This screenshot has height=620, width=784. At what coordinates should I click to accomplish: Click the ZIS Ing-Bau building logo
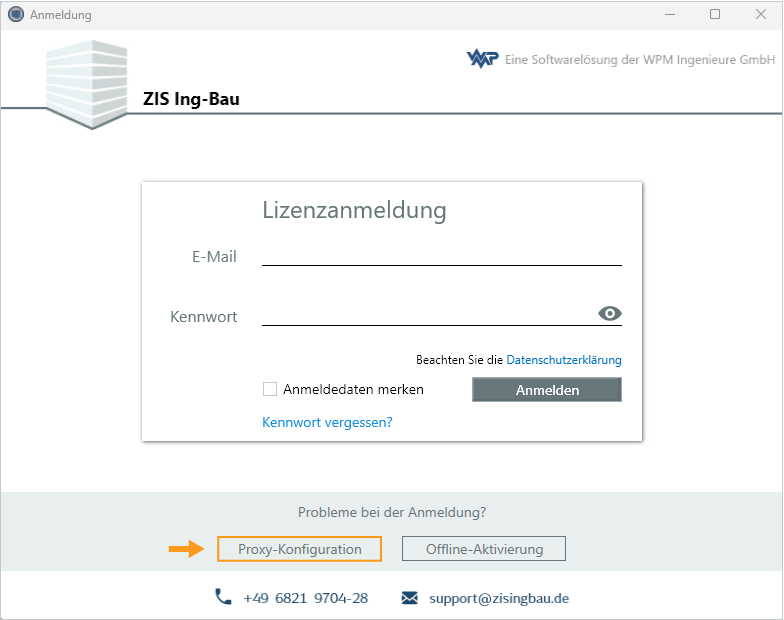point(86,84)
